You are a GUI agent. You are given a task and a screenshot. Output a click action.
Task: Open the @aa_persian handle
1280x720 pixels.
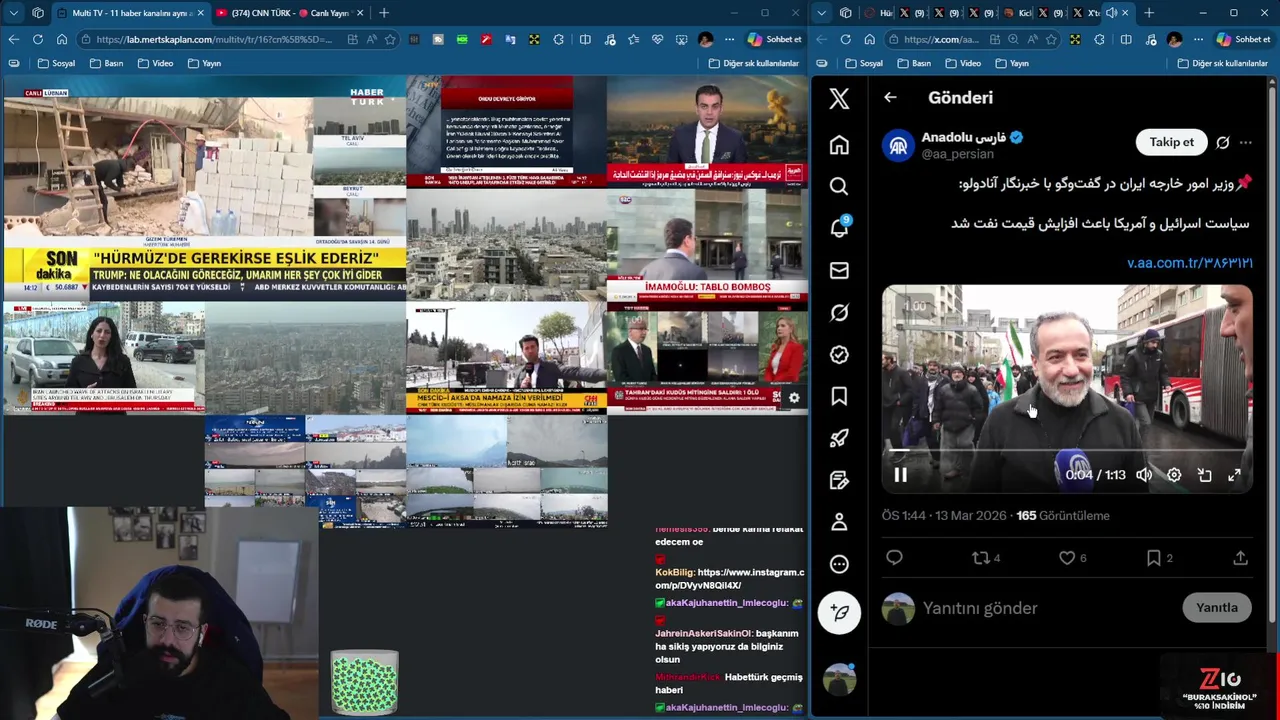pyautogui.click(x=957, y=154)
